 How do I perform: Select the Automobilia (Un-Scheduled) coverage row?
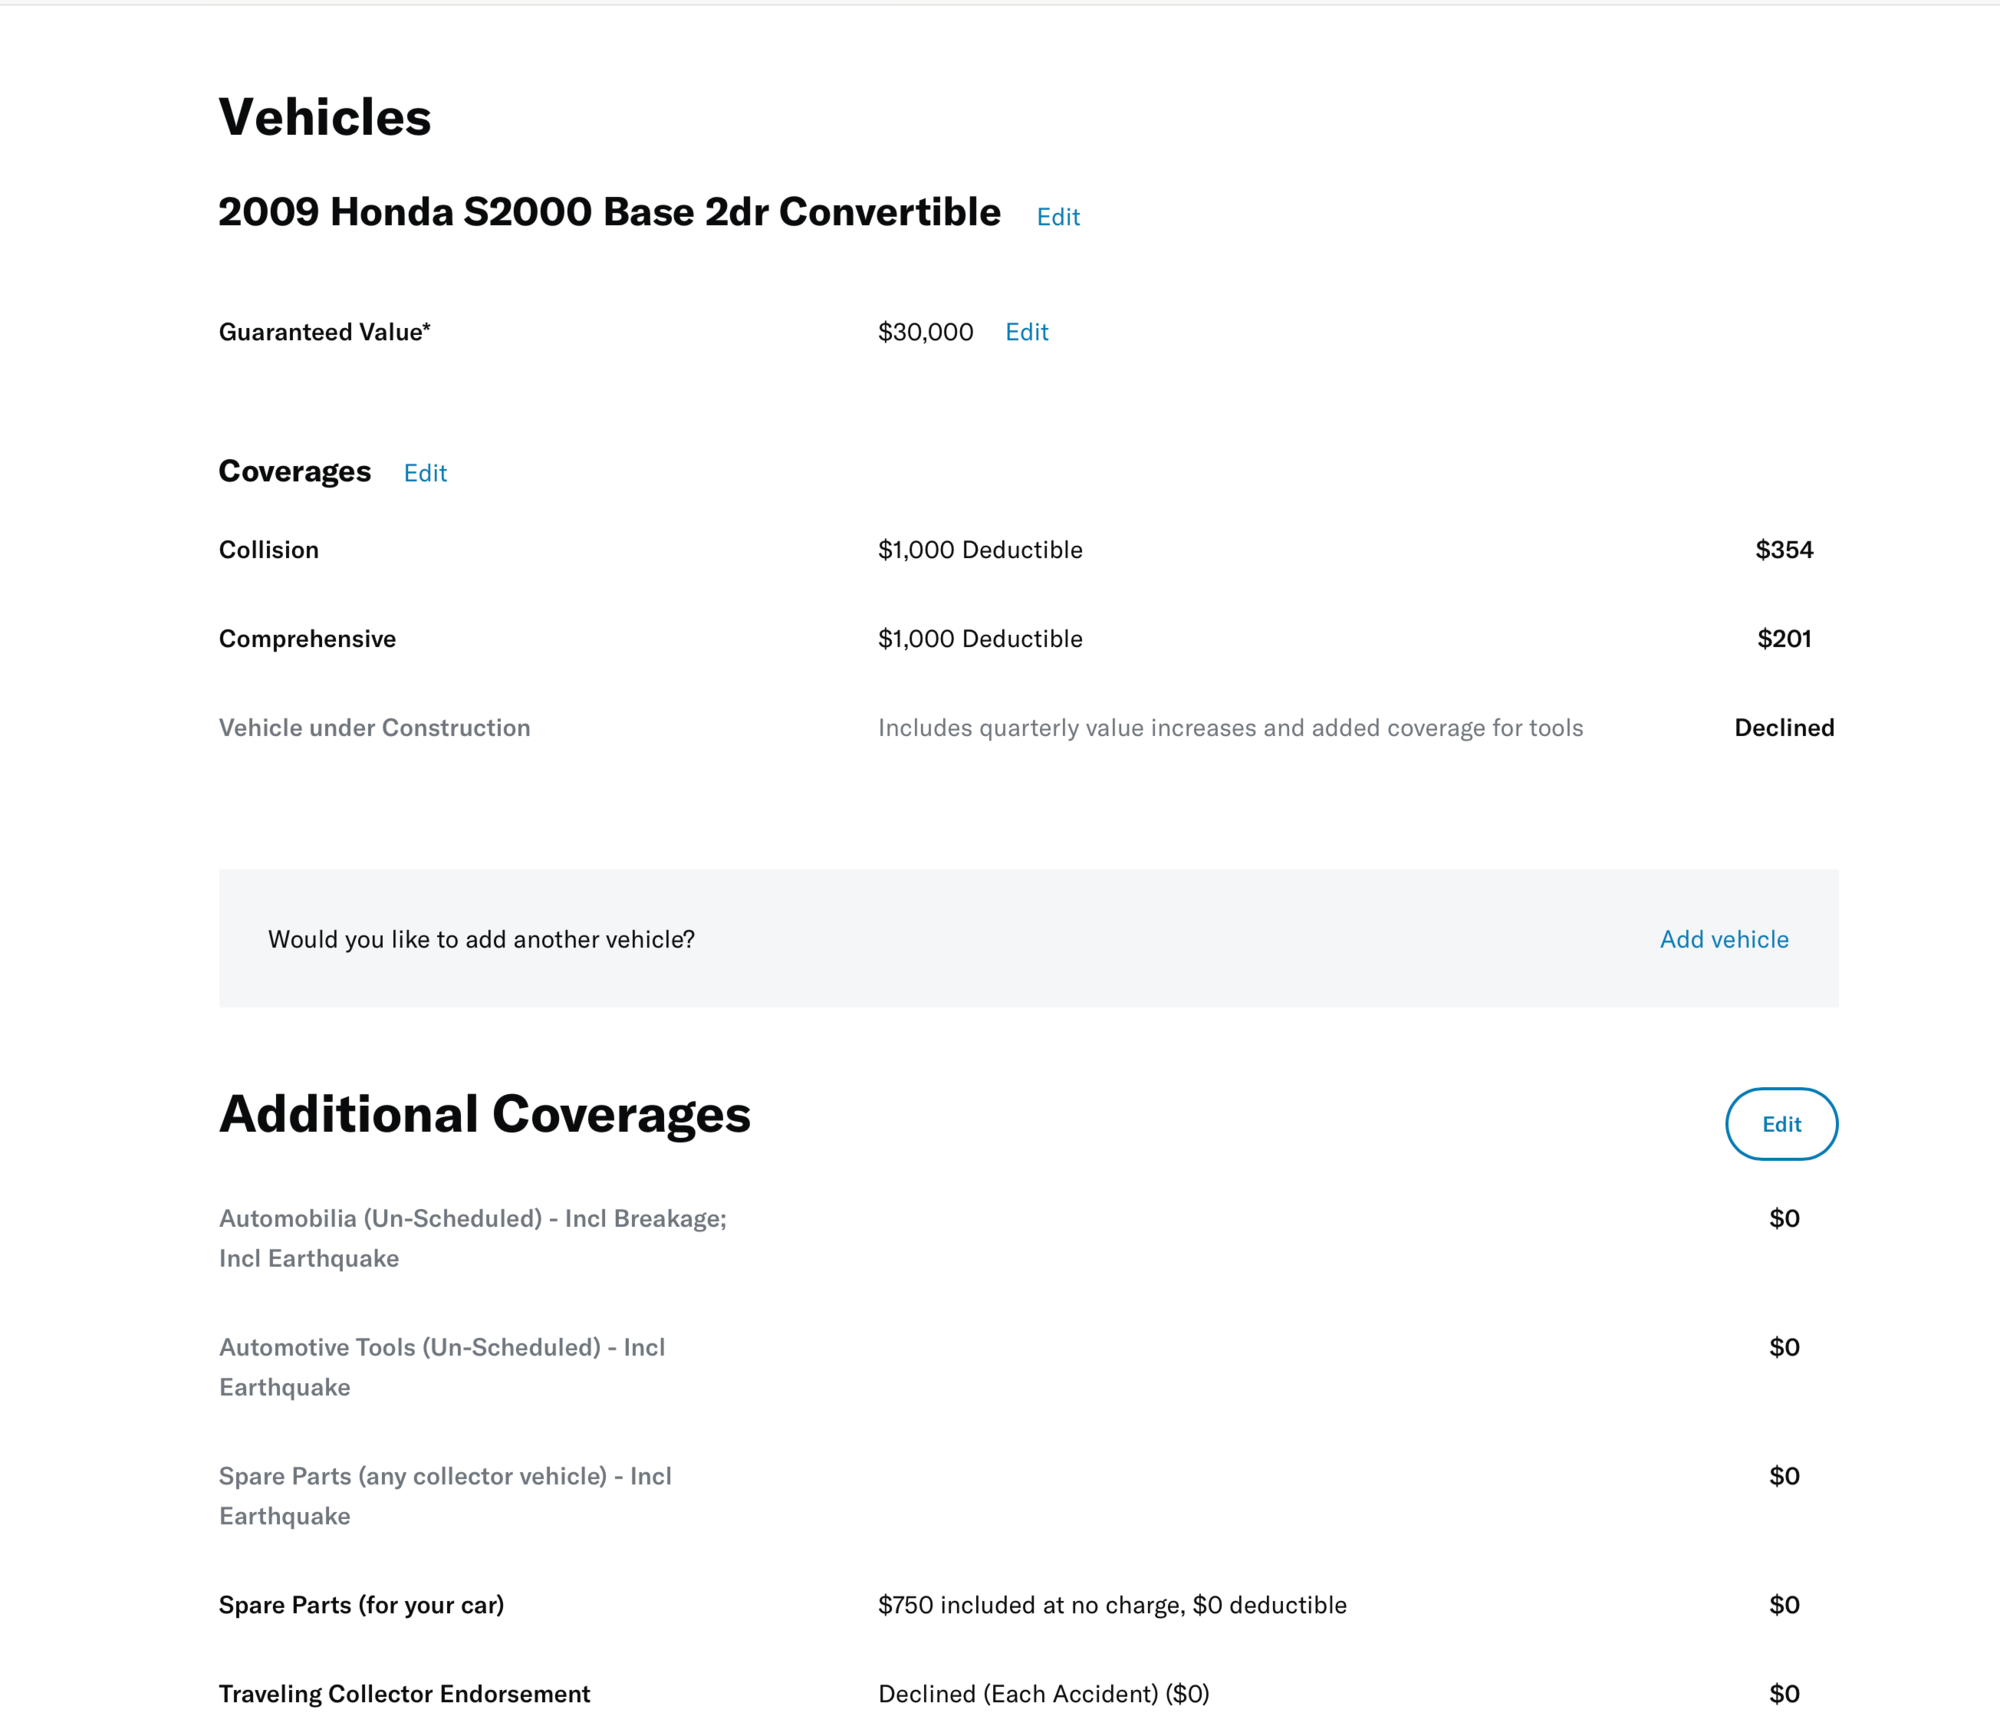point(1028,1238)
